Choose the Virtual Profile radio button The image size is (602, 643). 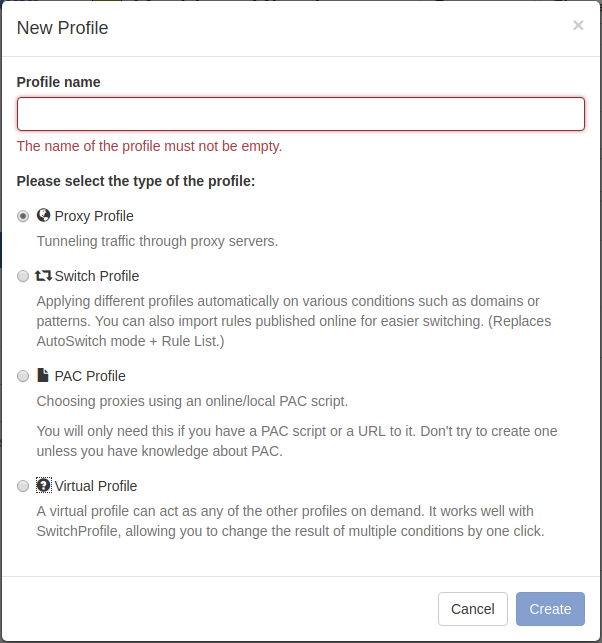[23, 486]
